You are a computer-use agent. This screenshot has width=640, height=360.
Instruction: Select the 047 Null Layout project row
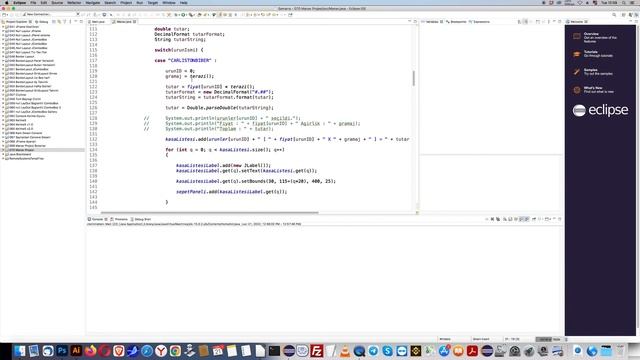[x=42, y=52]
